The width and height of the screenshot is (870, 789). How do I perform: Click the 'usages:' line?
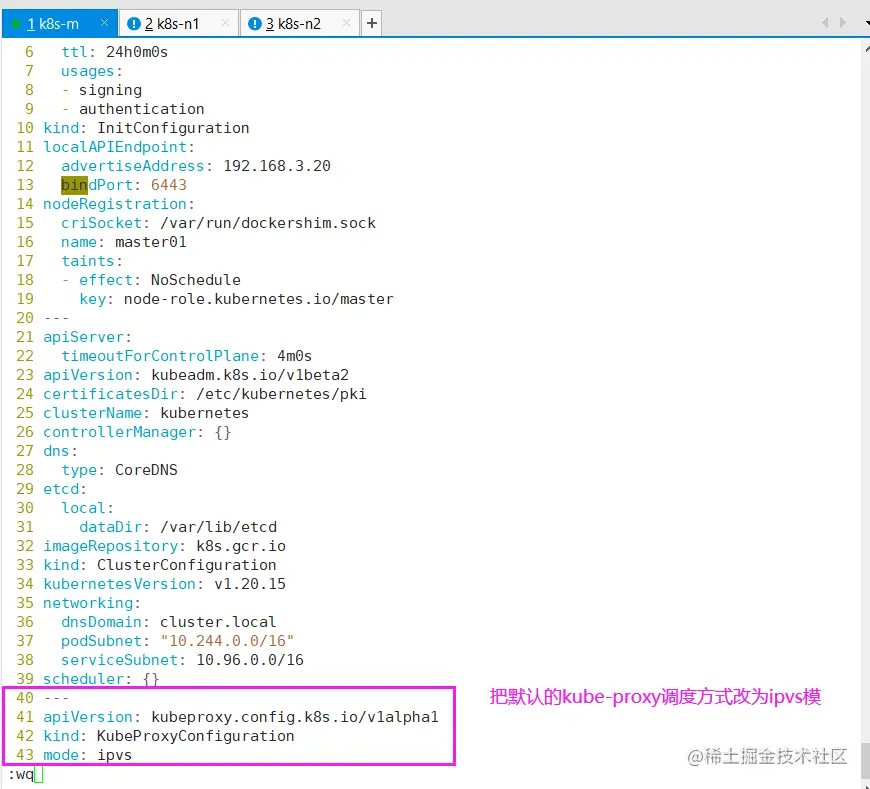[92, 71]
